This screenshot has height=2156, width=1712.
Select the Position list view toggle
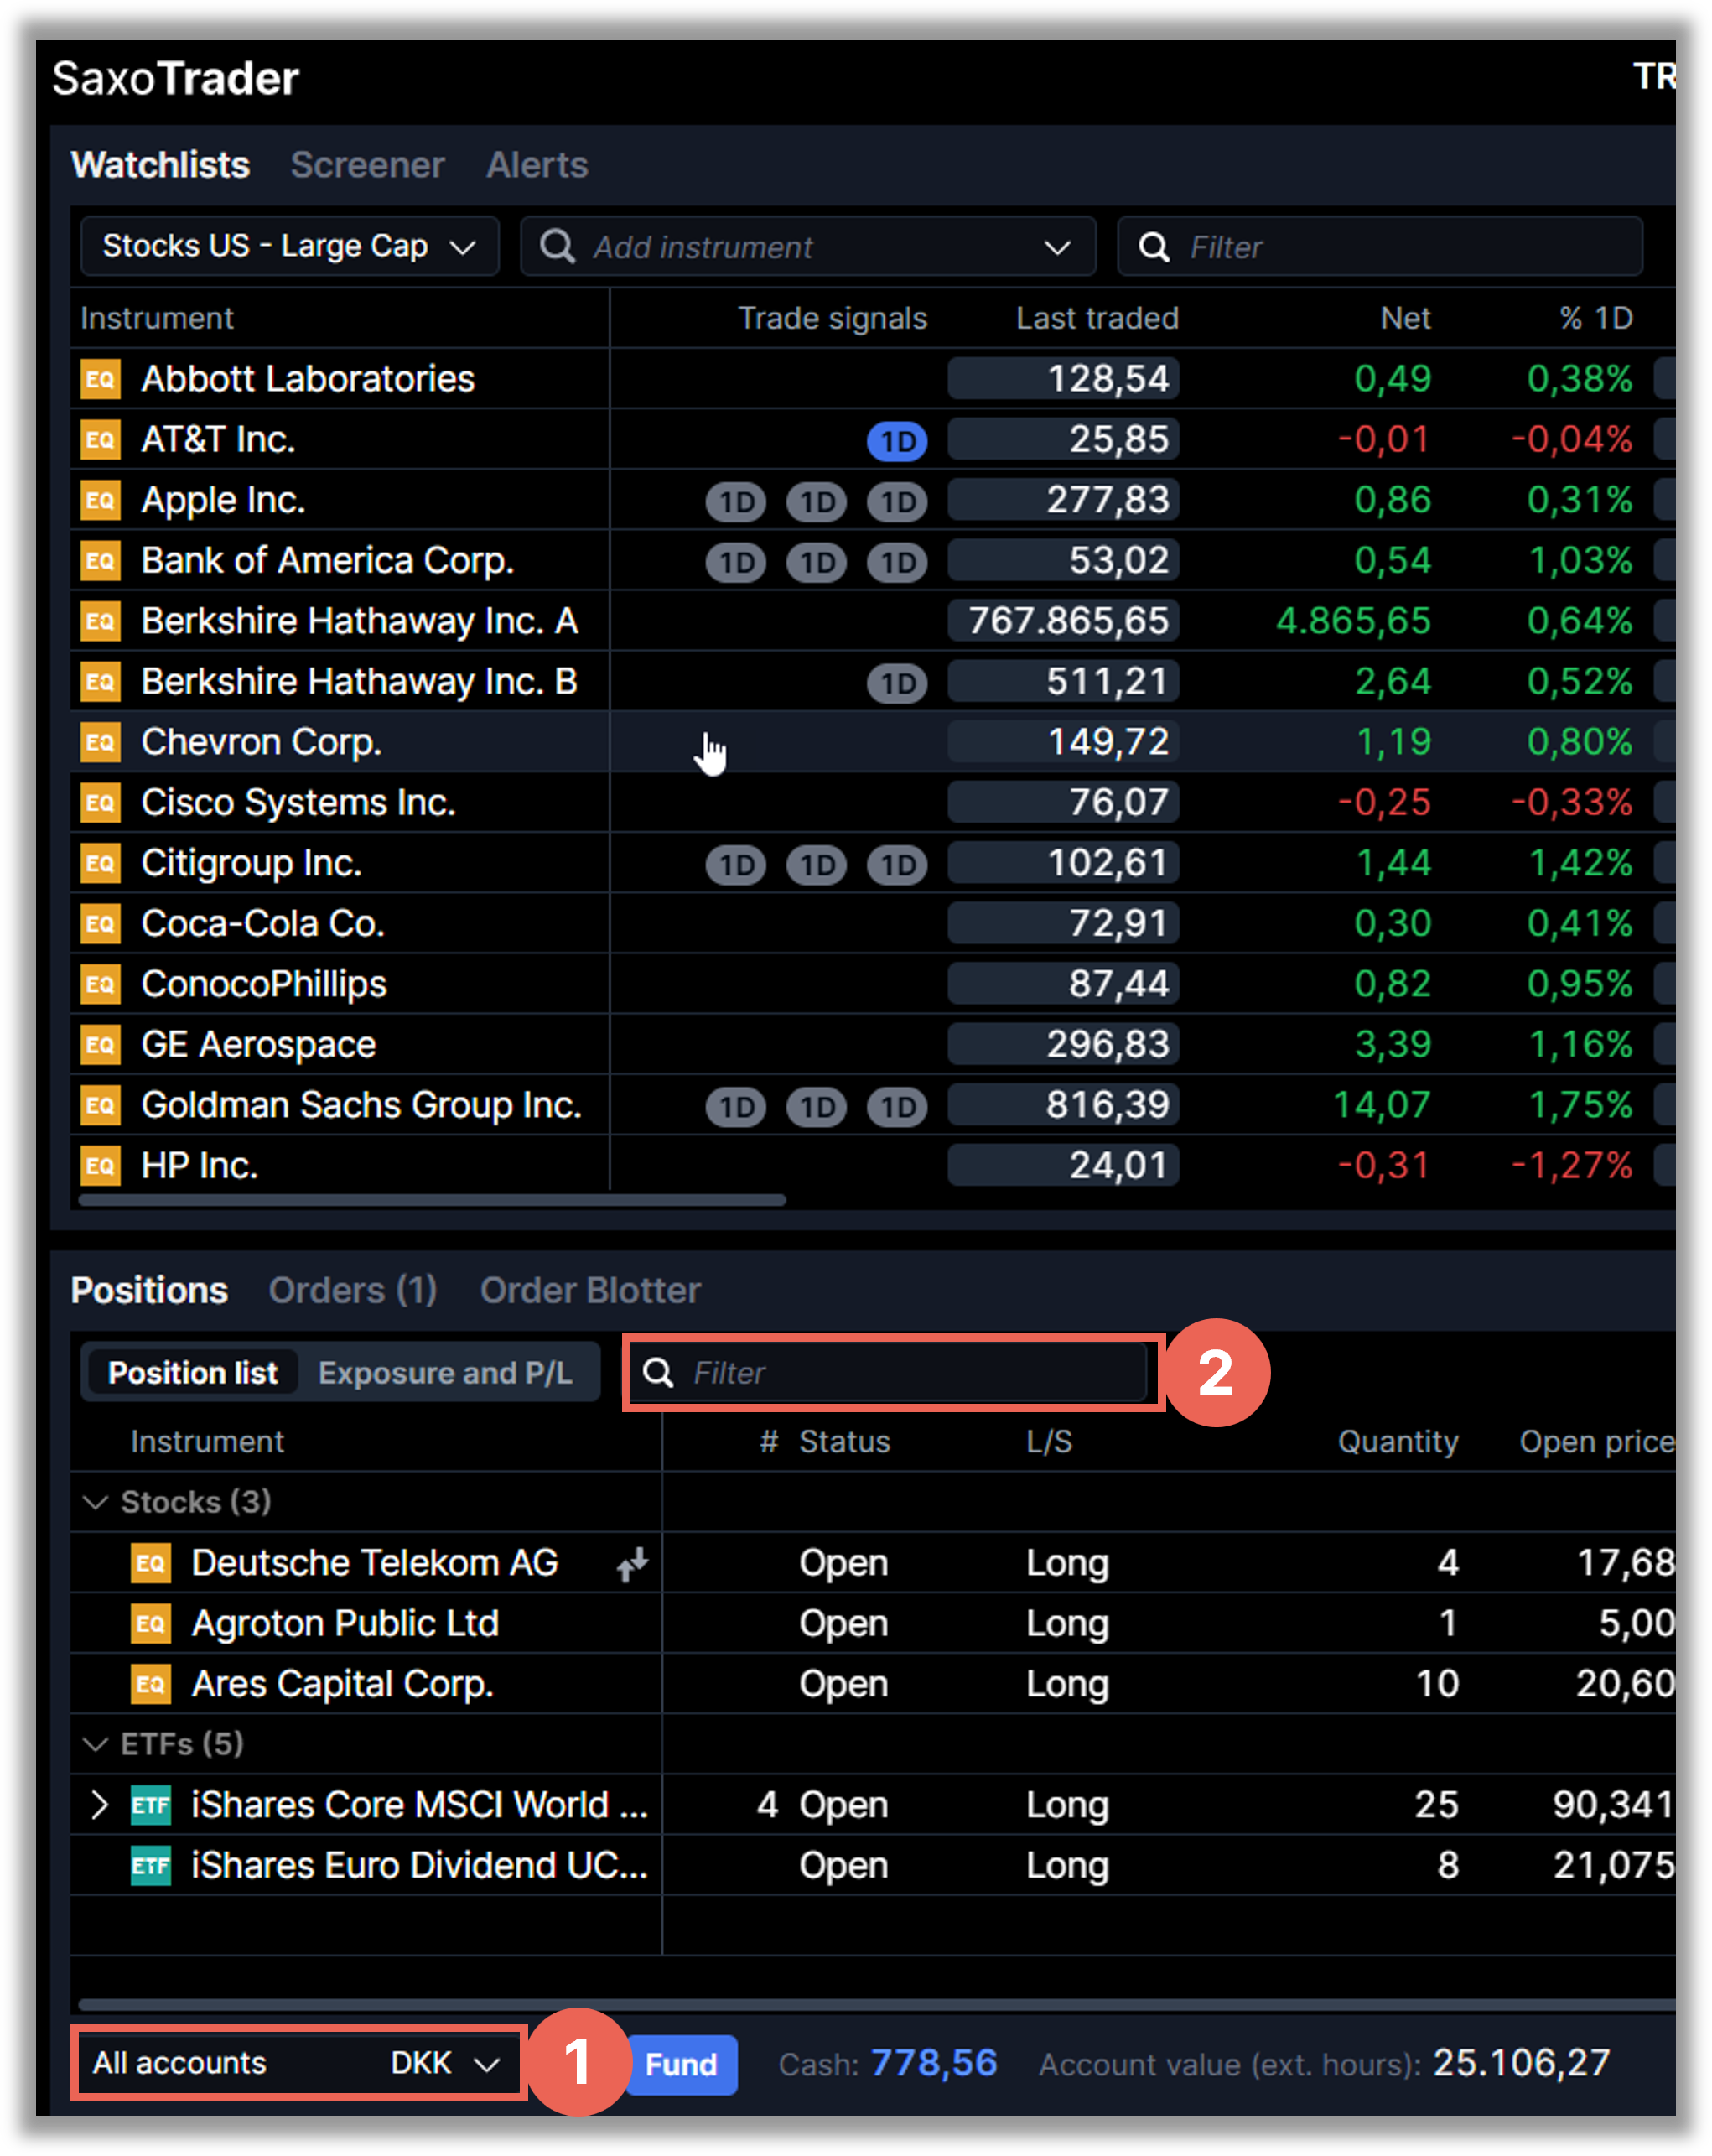coord(192,1372)
